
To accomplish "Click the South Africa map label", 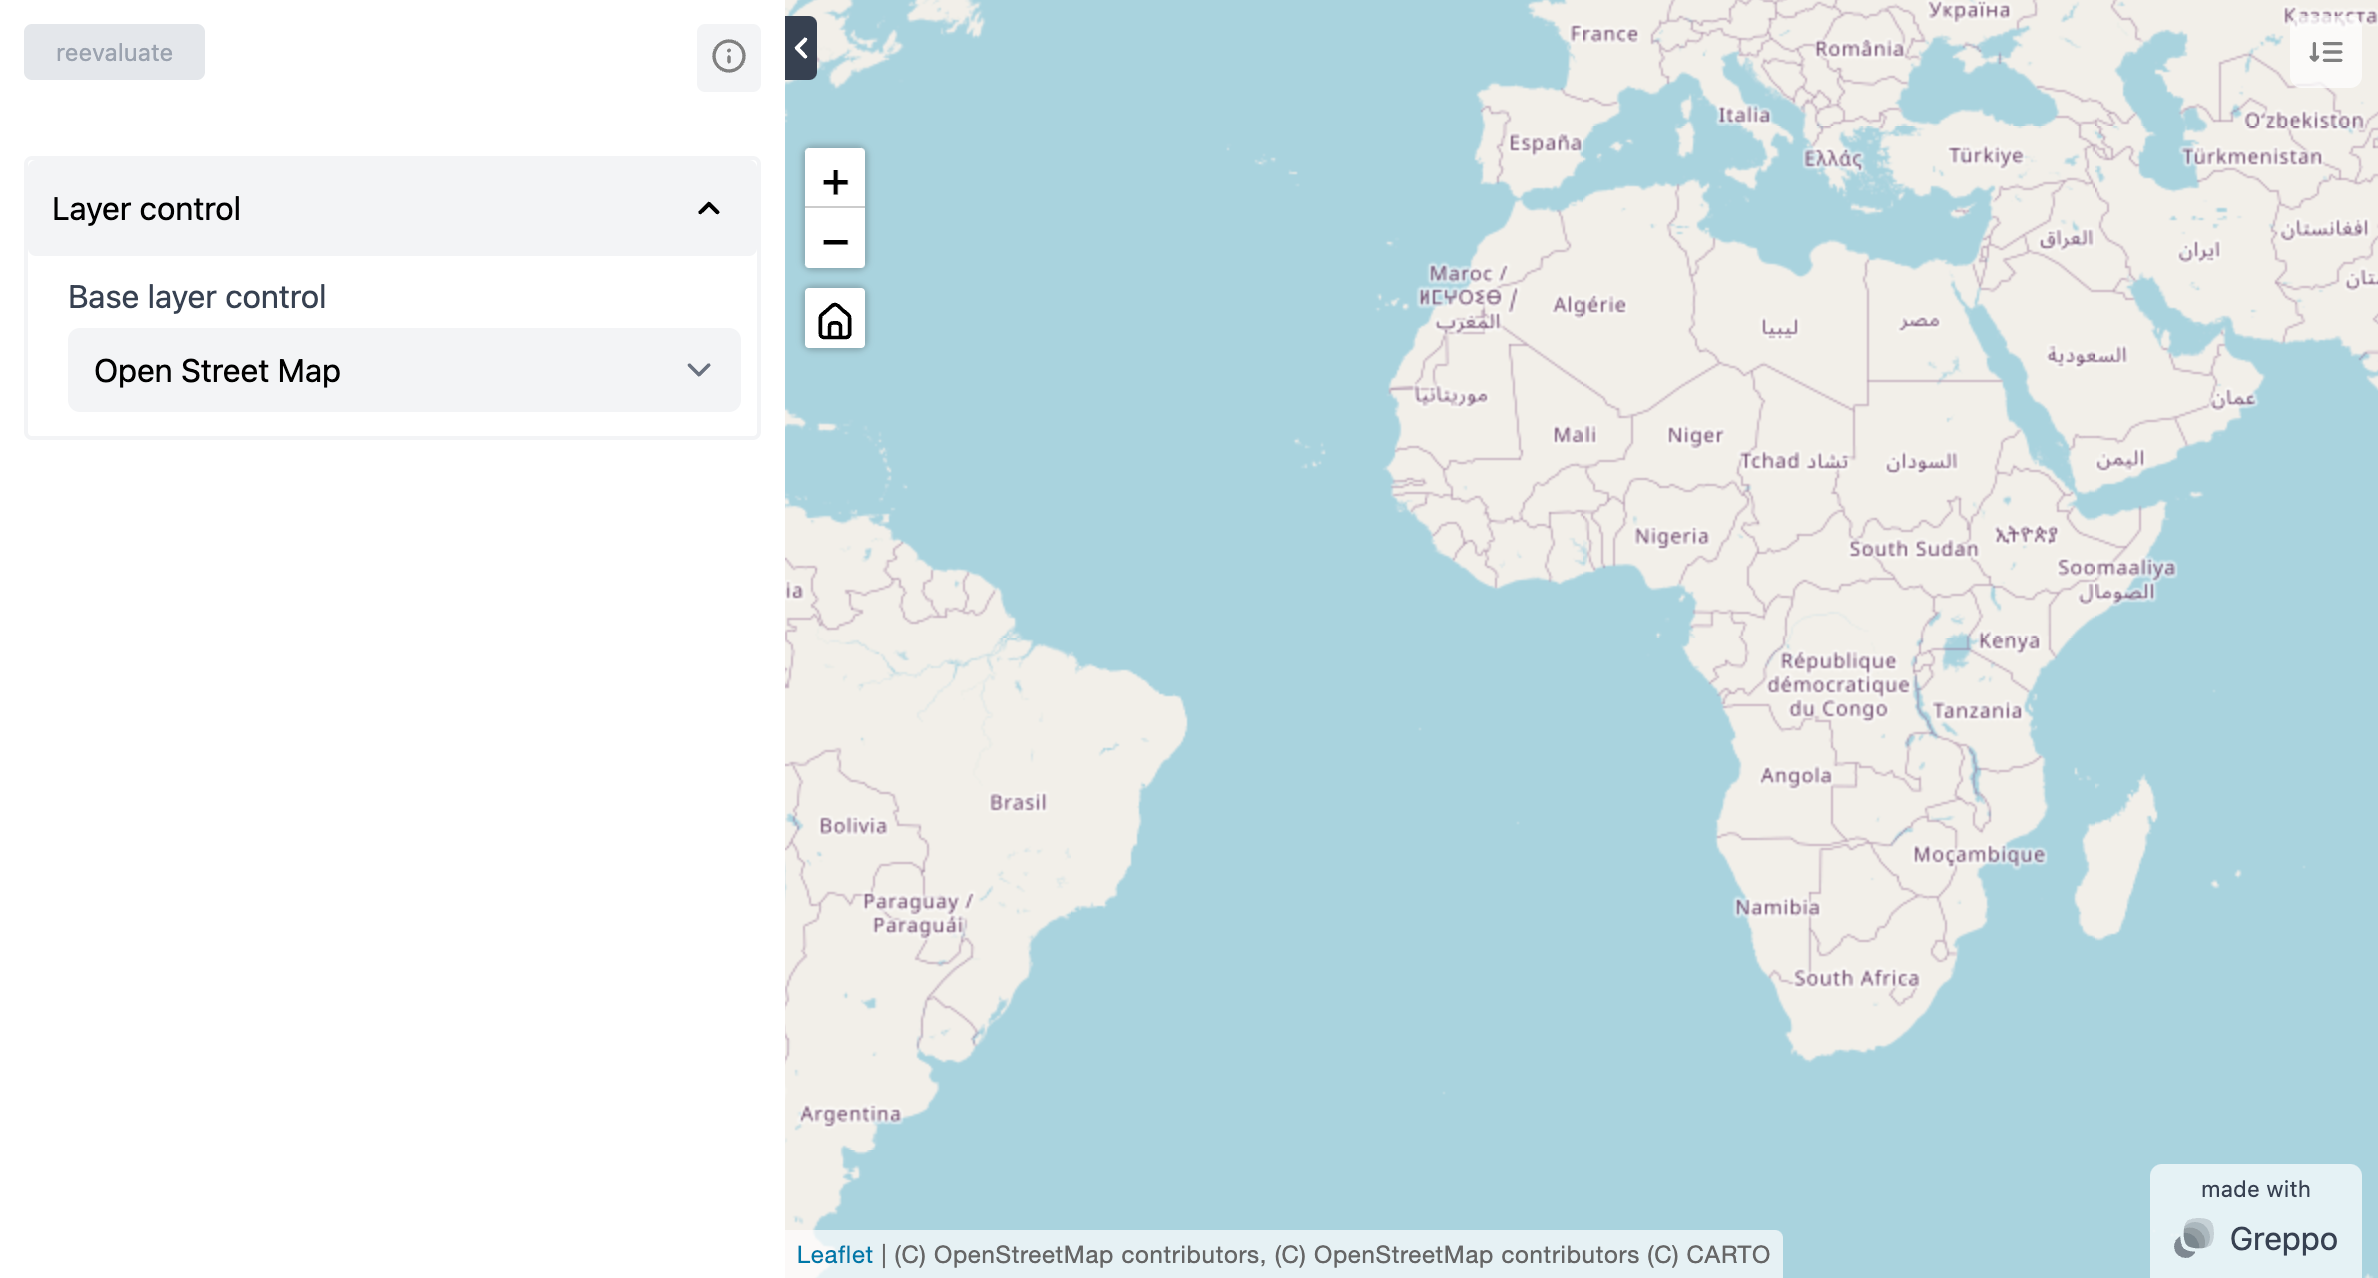I will tap(1856, 978).
